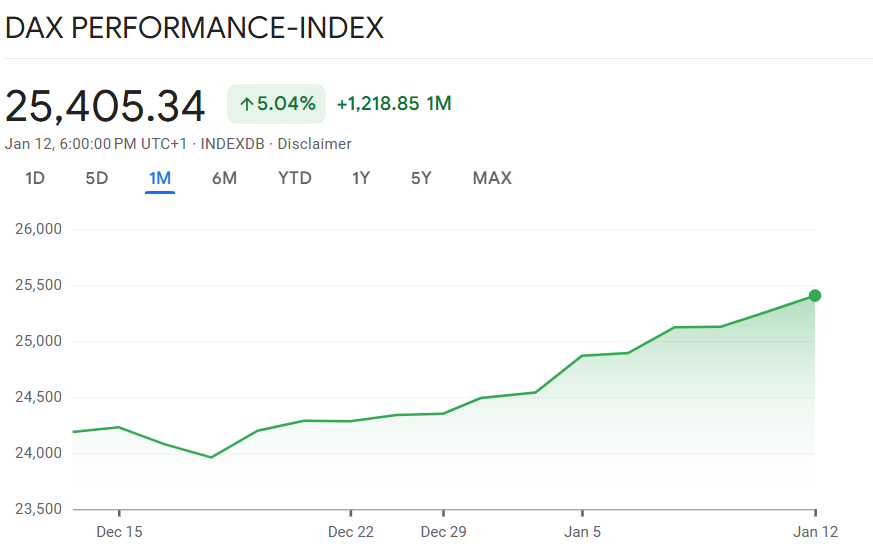This screenshot has width=873, height=553.
Task: Click the Dec 29 axis label
Action: tap(443, 532)
